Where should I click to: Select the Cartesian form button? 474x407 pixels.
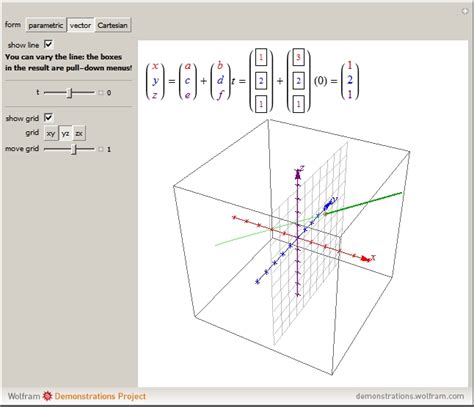pyautogui.click(x=113, y=25)
